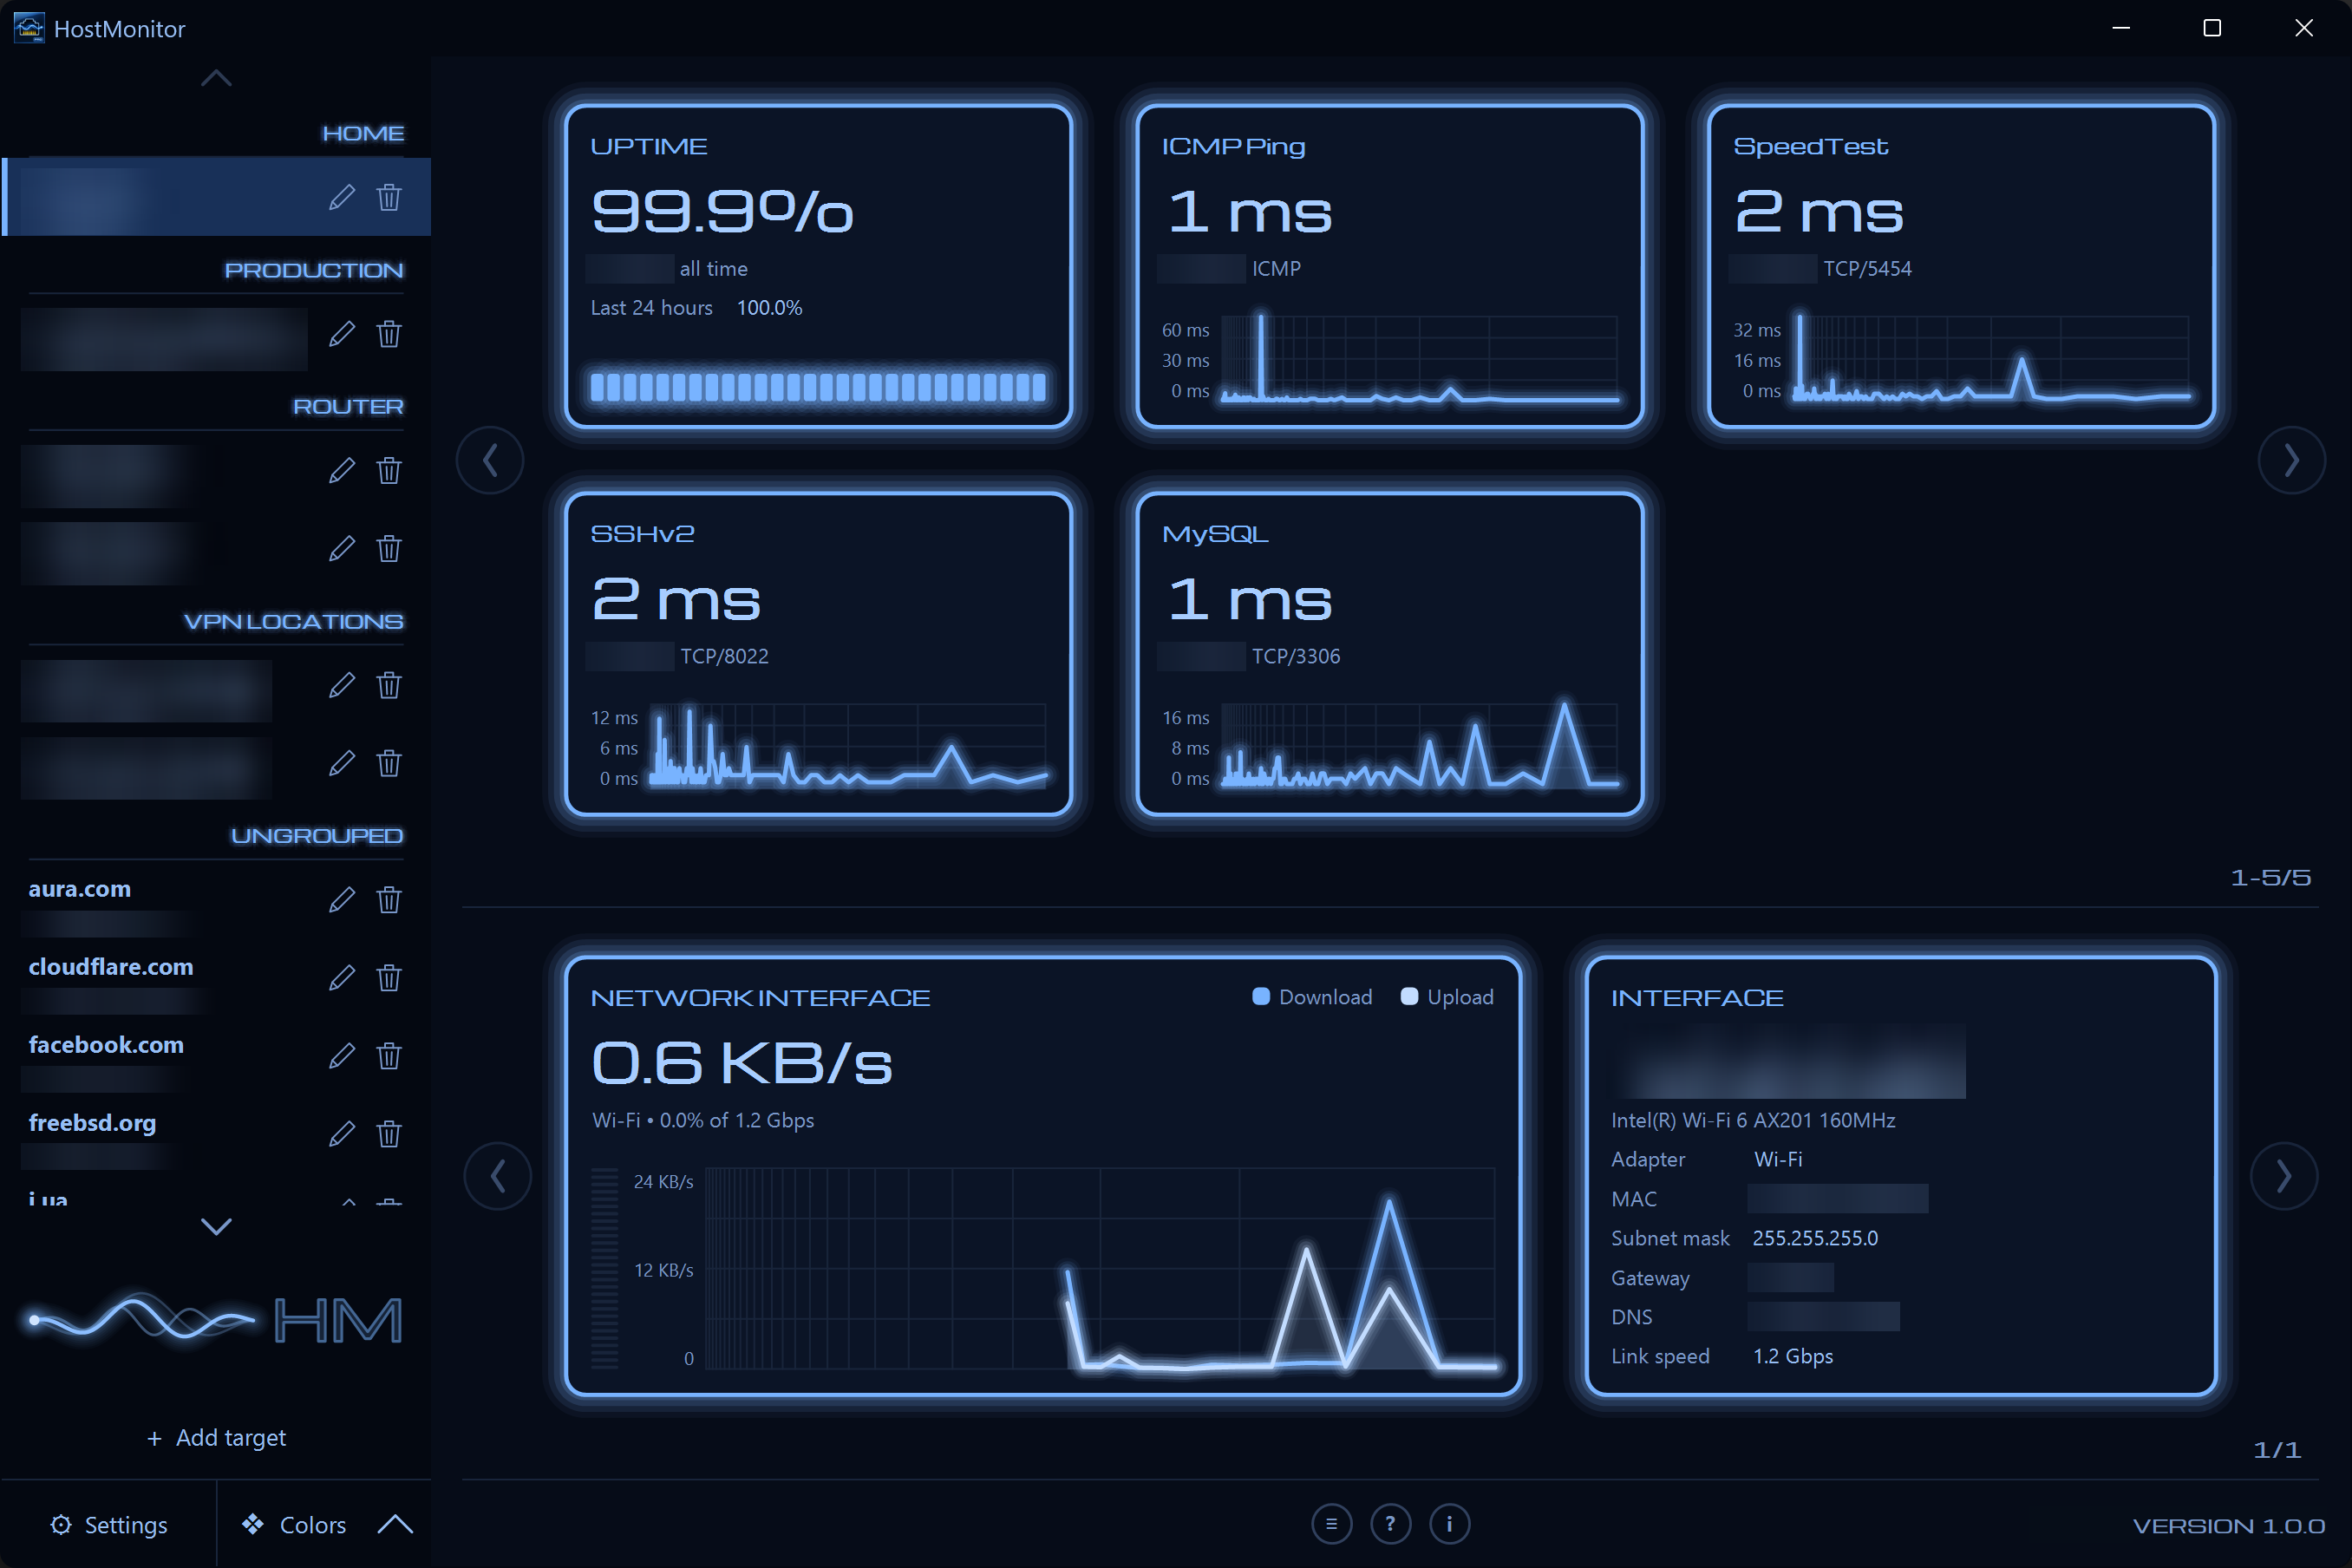
Task: Delete the selected HOME group target
Action: [x=389, y=197]
